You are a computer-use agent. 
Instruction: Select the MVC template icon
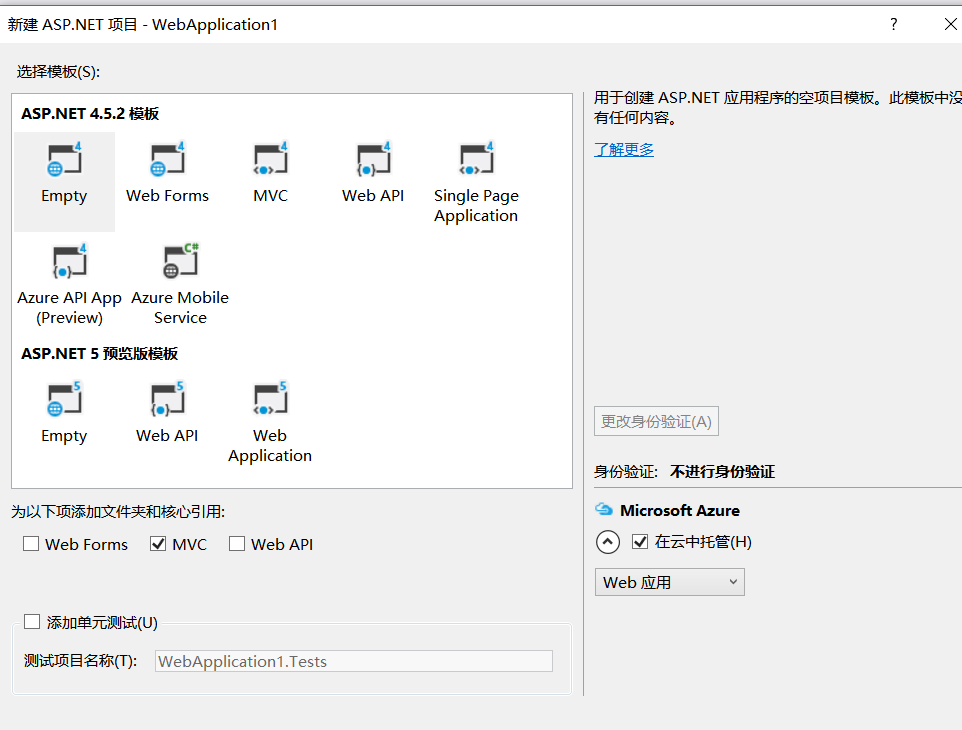pyautogui.click(x=270, y=161)
